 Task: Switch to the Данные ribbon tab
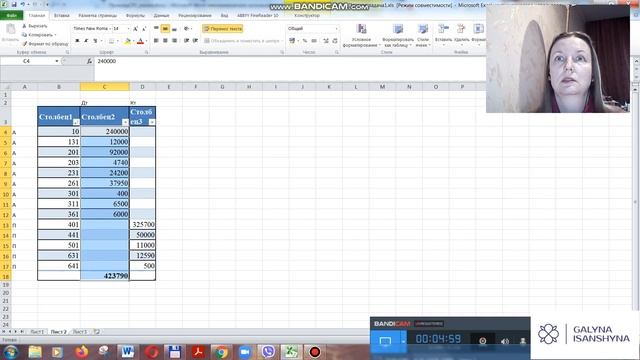click(x=162, y=16)
